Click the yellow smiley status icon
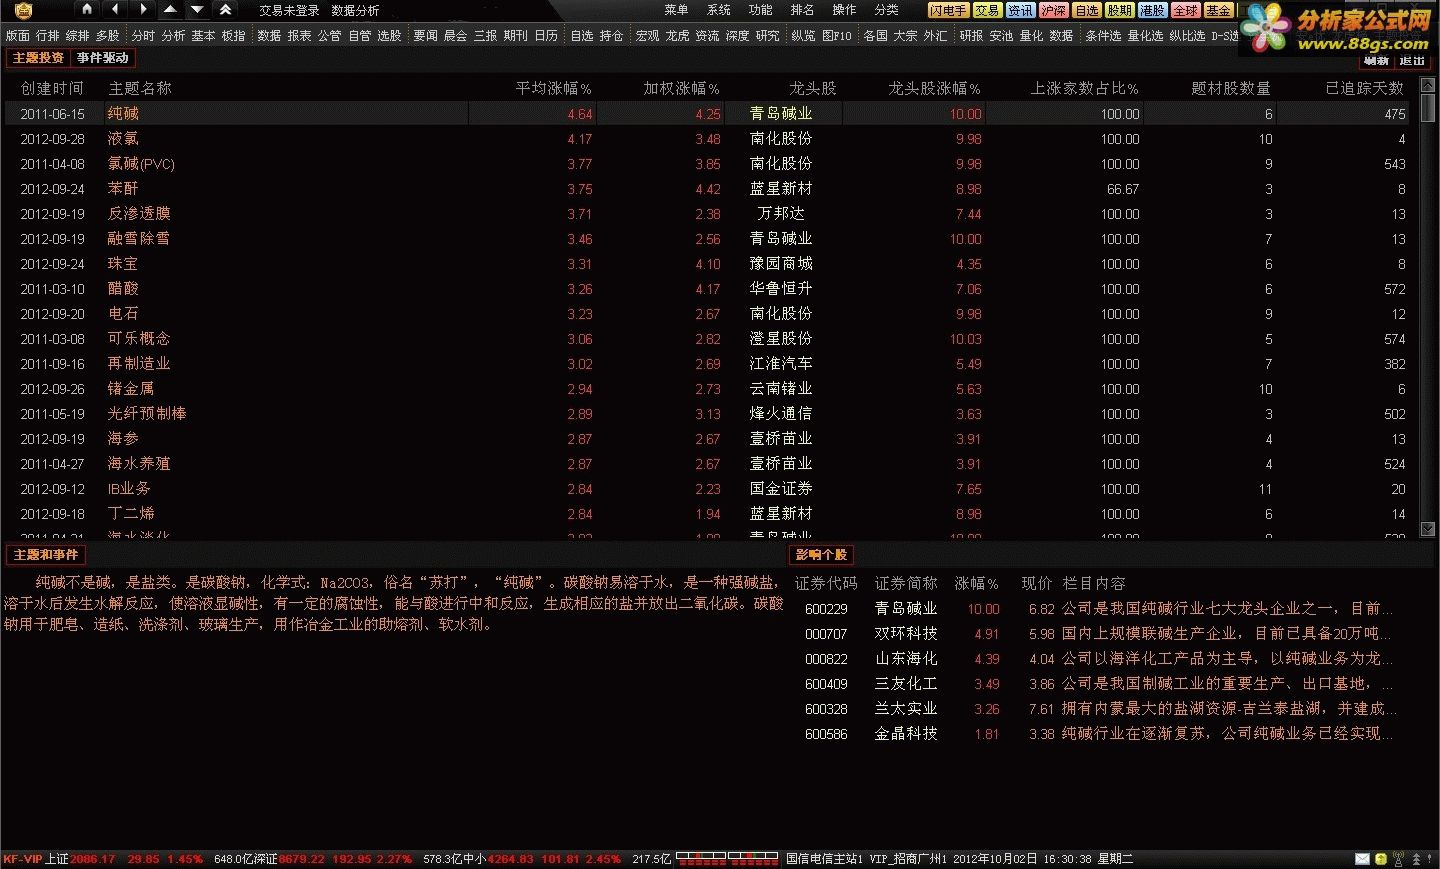Viewport: 1440px width, 869px height. [x=1380, y=859]
